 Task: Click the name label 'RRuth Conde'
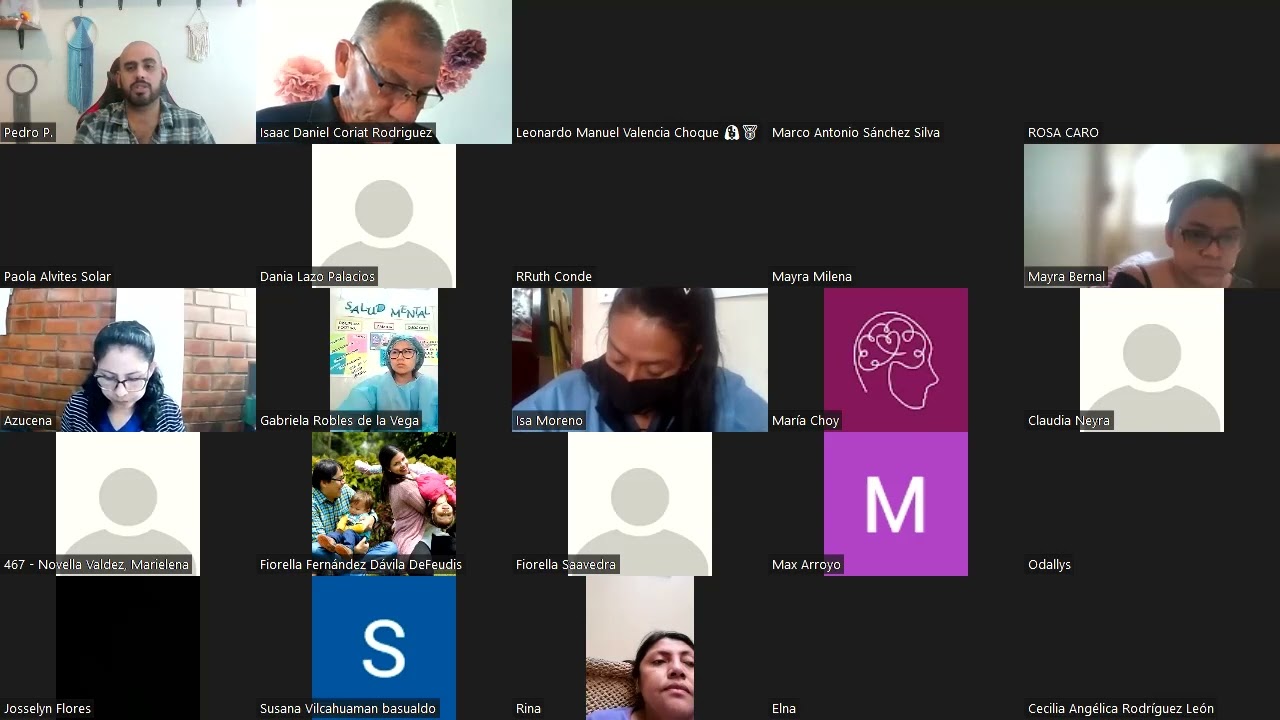[554, 276]
